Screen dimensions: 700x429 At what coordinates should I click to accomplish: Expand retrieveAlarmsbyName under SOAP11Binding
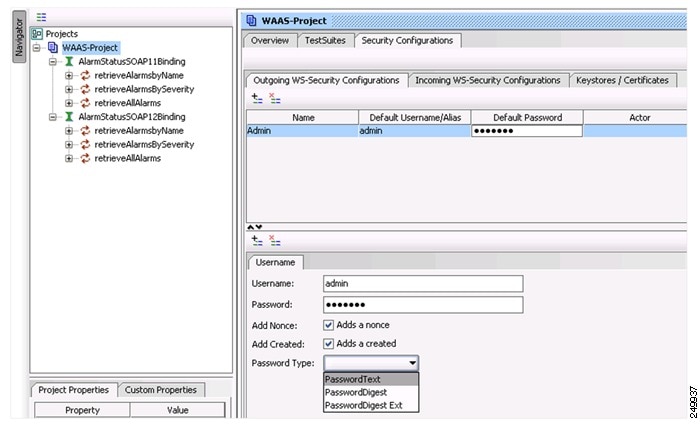click(x=69, y=75)
